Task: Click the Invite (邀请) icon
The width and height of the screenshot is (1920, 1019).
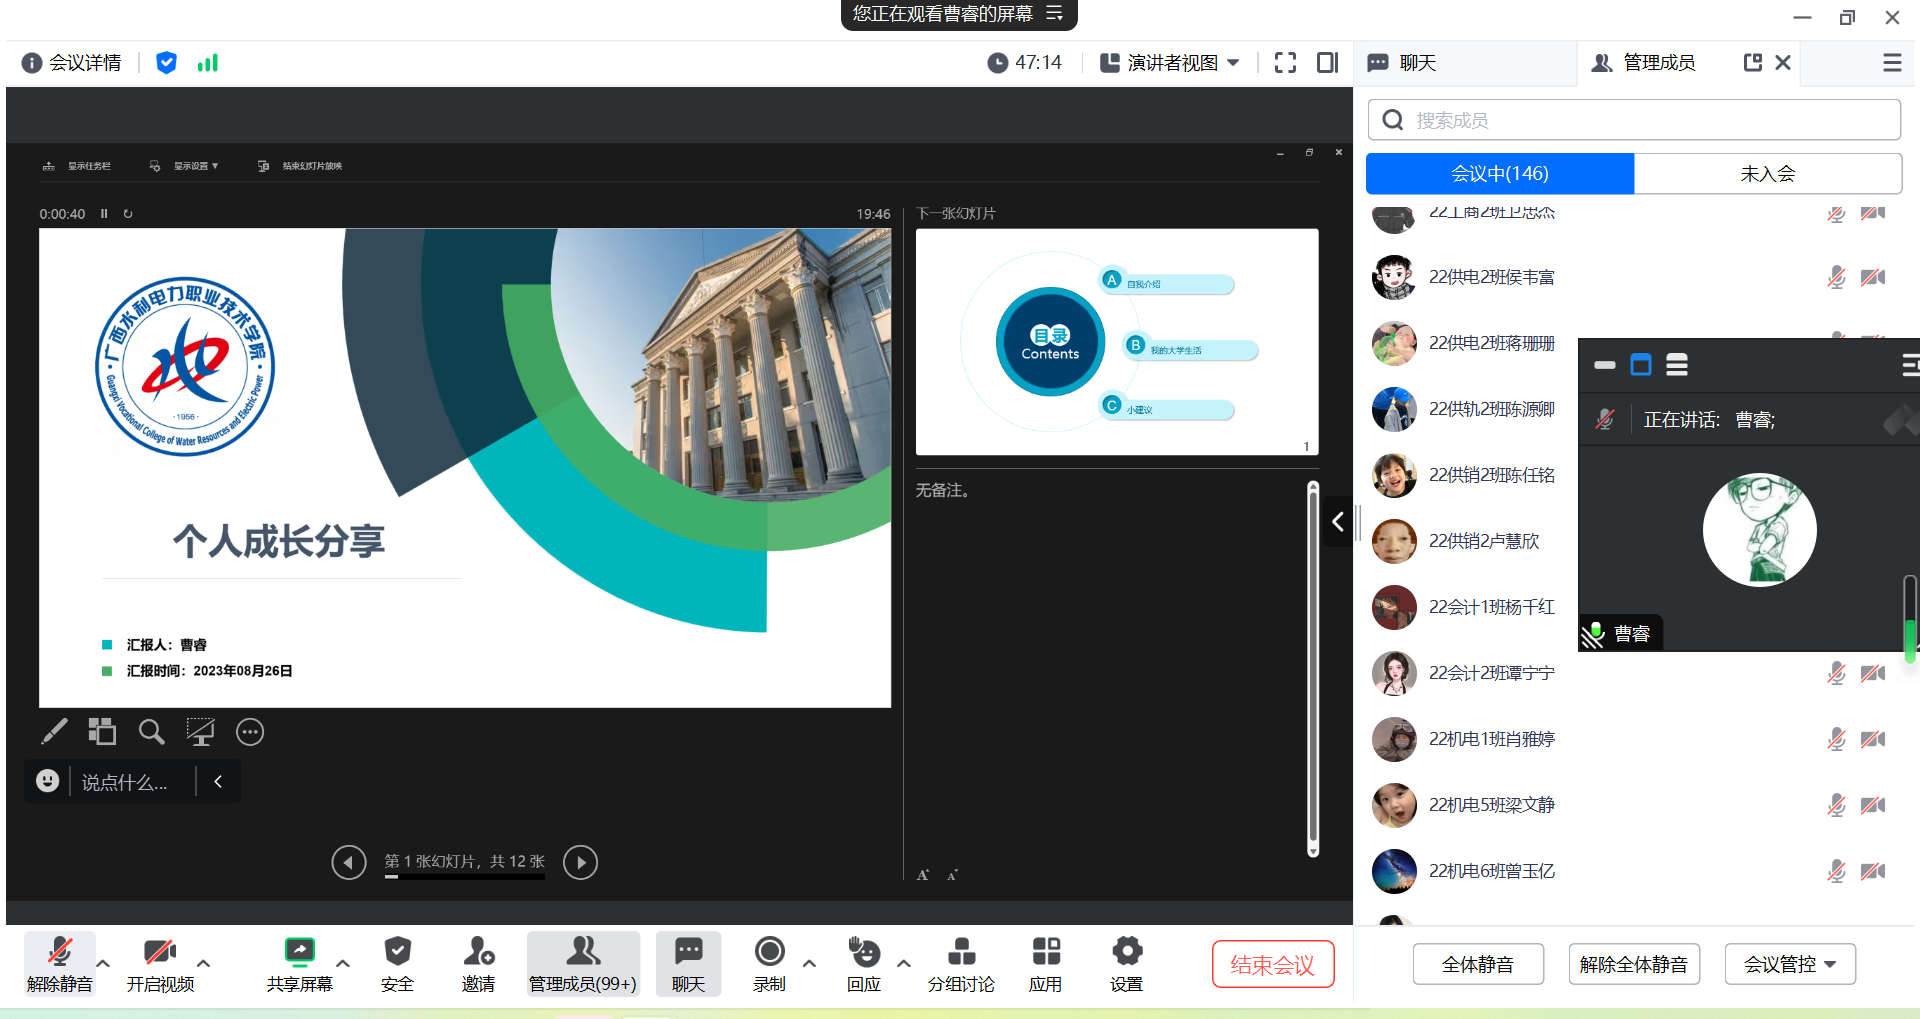Action: [478, 952]
